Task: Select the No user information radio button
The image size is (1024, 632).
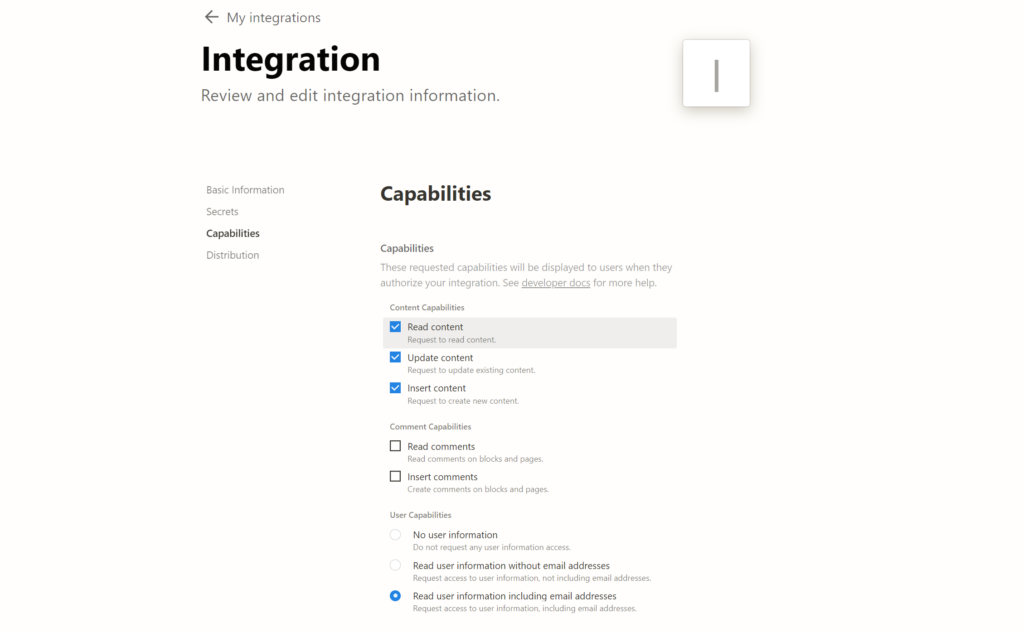Action: click(395, 535)
